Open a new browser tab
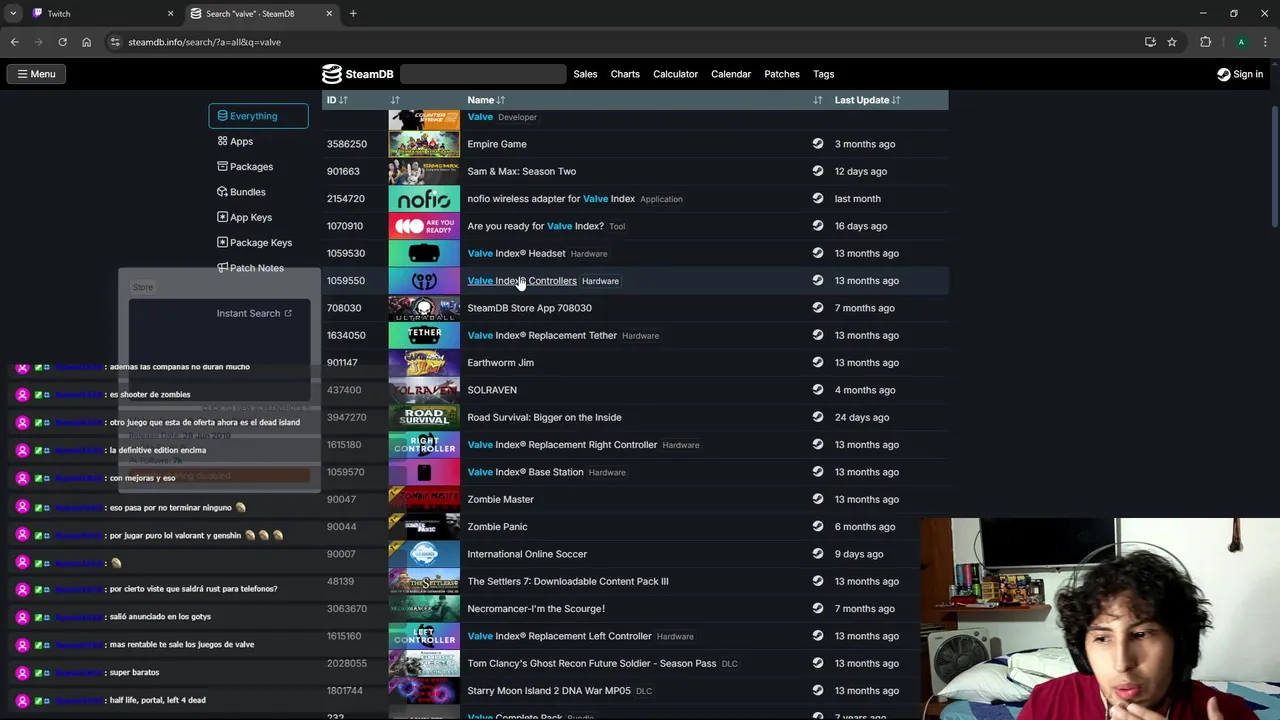Image resolution: width=1280 pixels, height=720 pixels. (353, 14)
